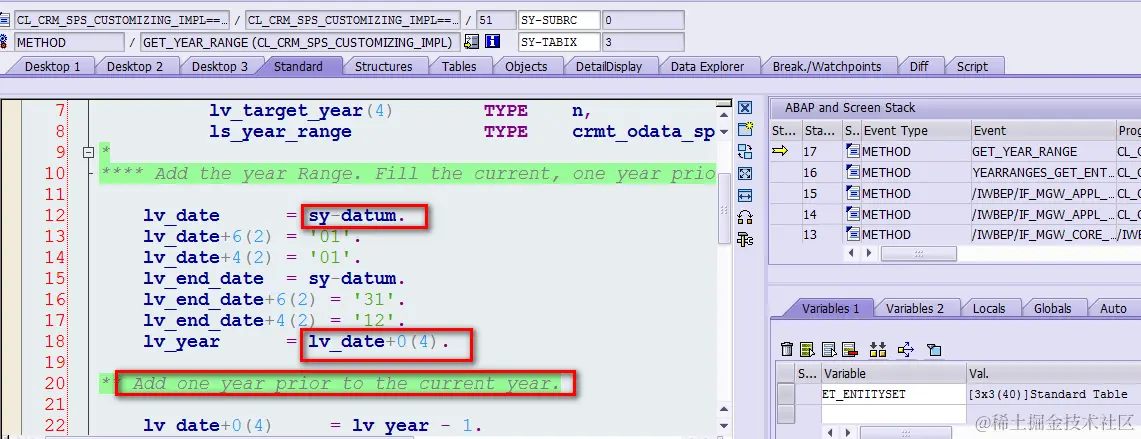Select the Variables 1 tab
1141x439 pixels.
pos(830,309)
